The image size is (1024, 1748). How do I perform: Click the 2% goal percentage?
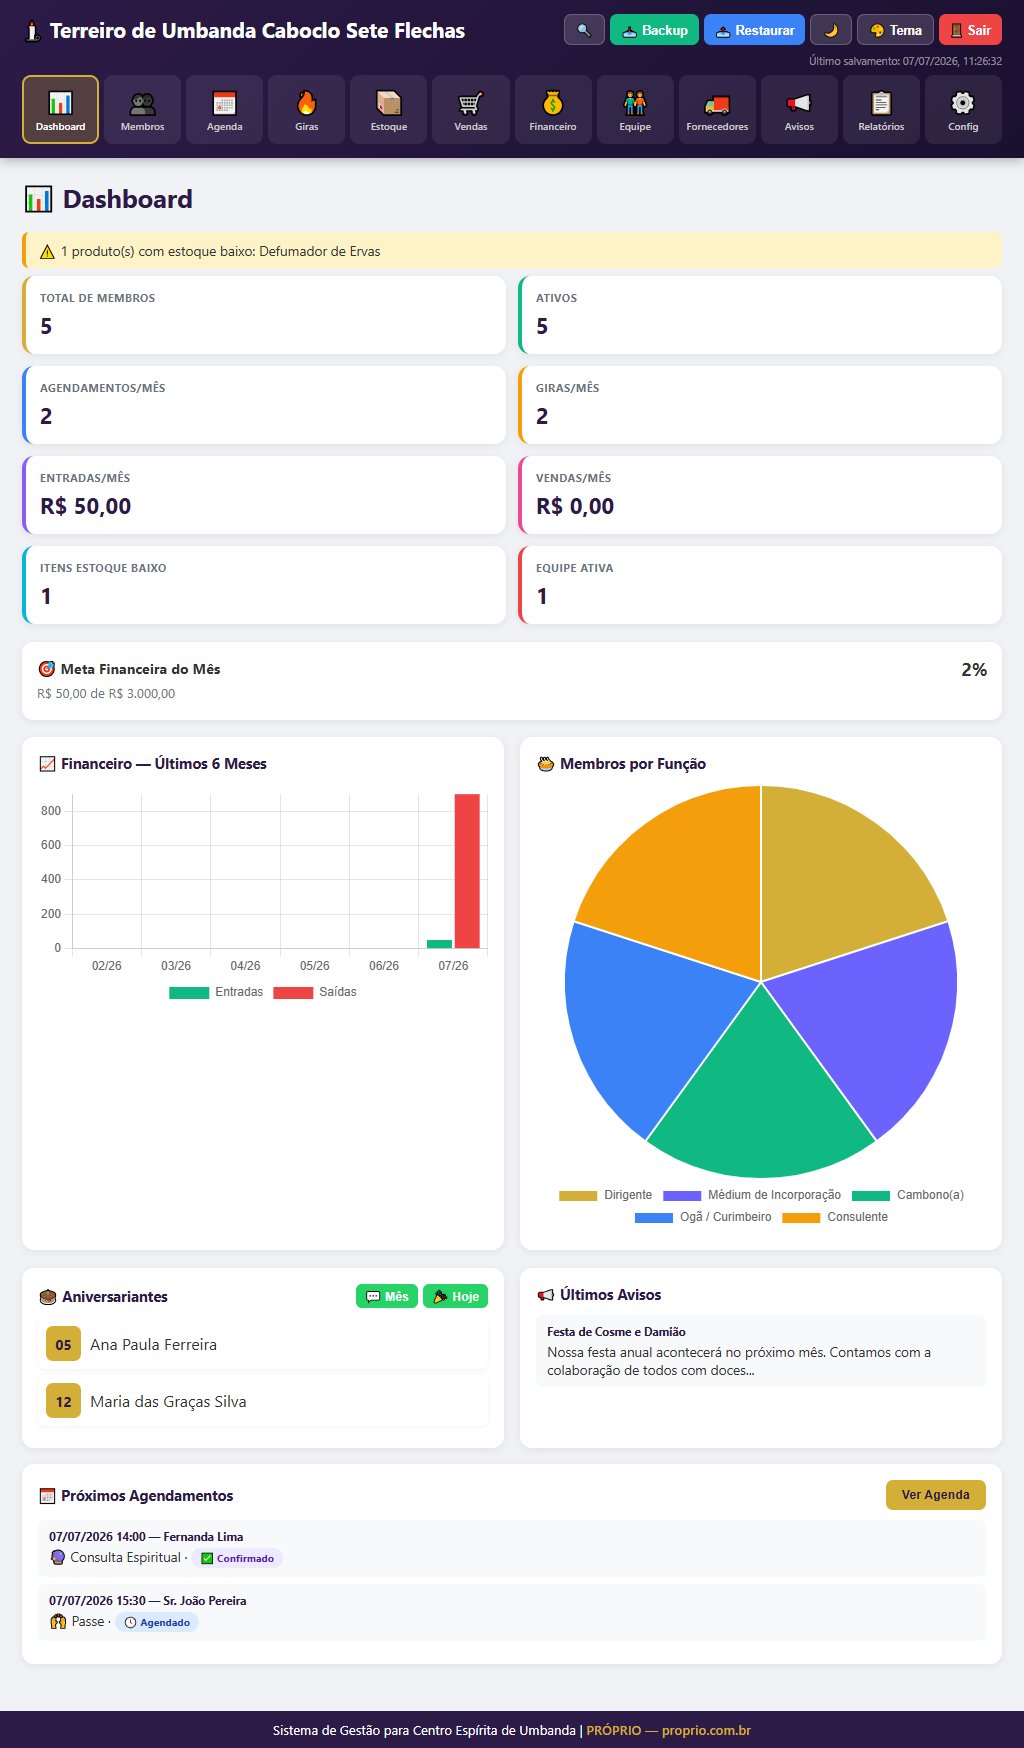coord(974,670)
